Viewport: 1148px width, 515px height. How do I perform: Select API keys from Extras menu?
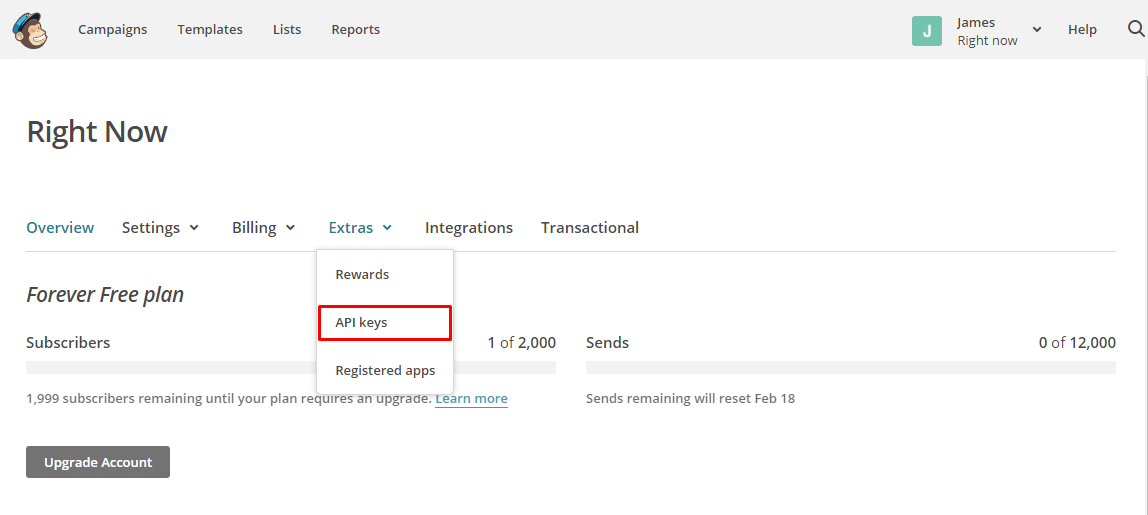tap(385, 323)
